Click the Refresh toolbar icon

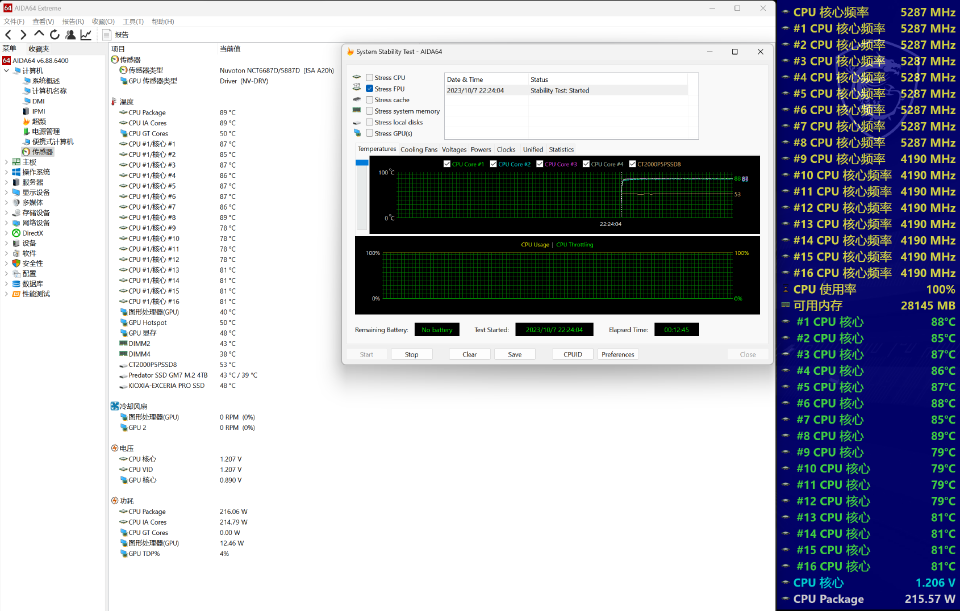pyautogui.click(x=54, y=34)
